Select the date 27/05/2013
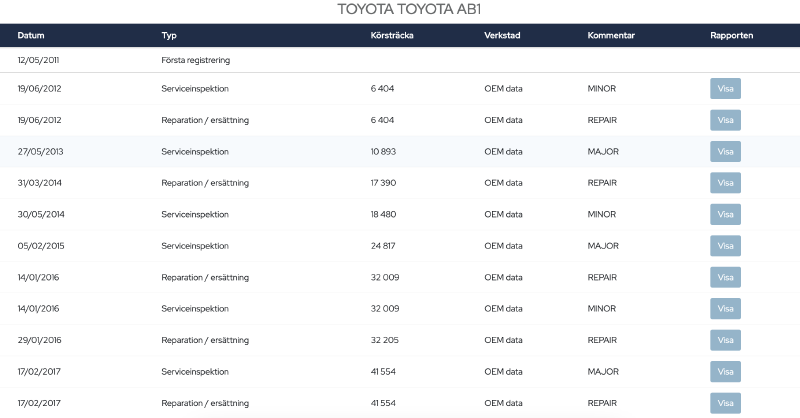 (x=40, y=152)
